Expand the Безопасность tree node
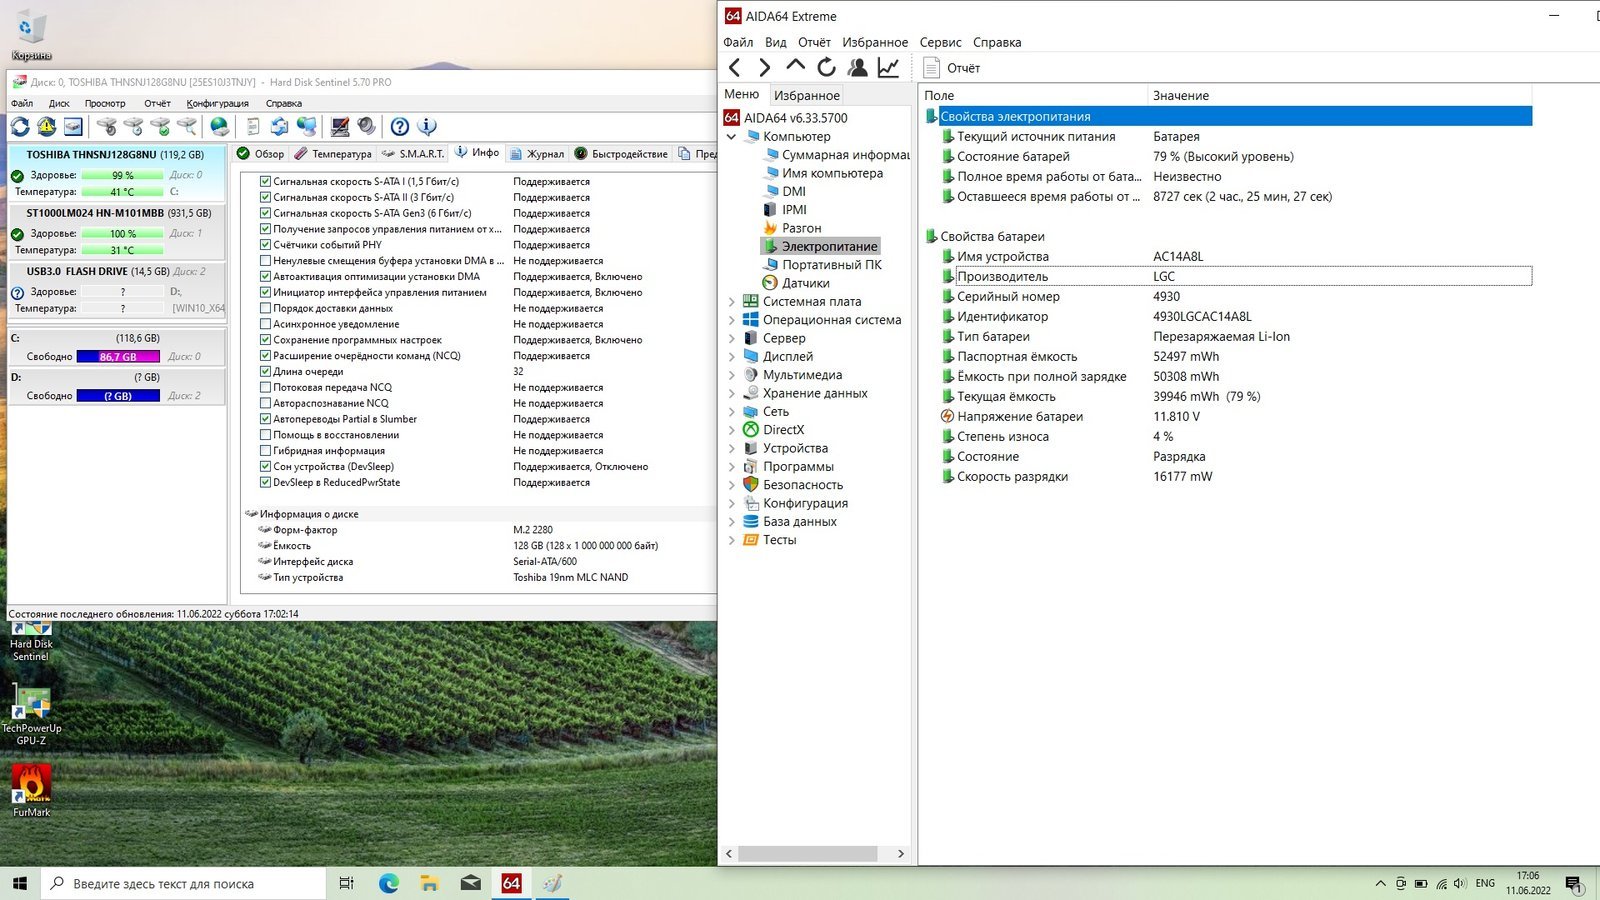This screenshot has width=1600, height=900. pos(731,485)
